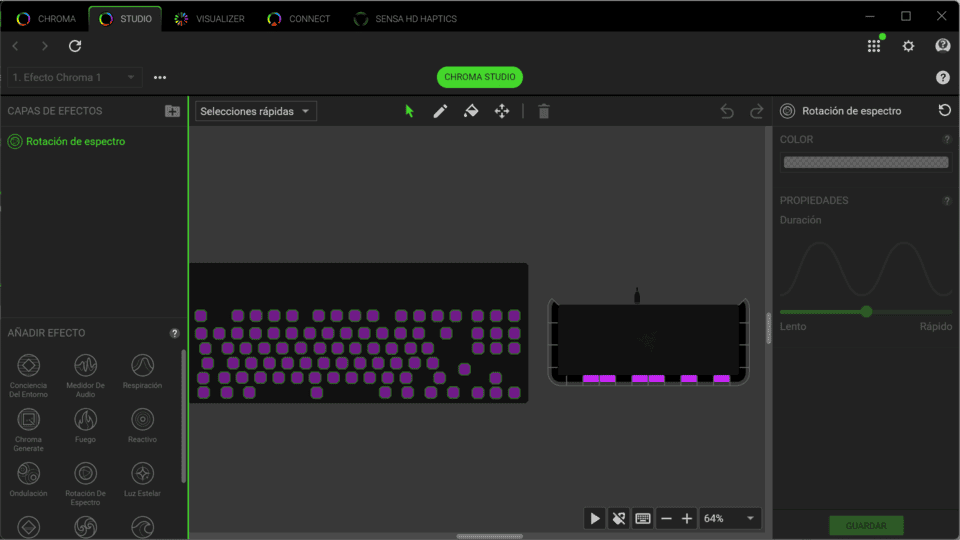Open the Efecto Chroma 1 dropdown
The width and height of the screenshot is (960, 540).
[74, 77]
